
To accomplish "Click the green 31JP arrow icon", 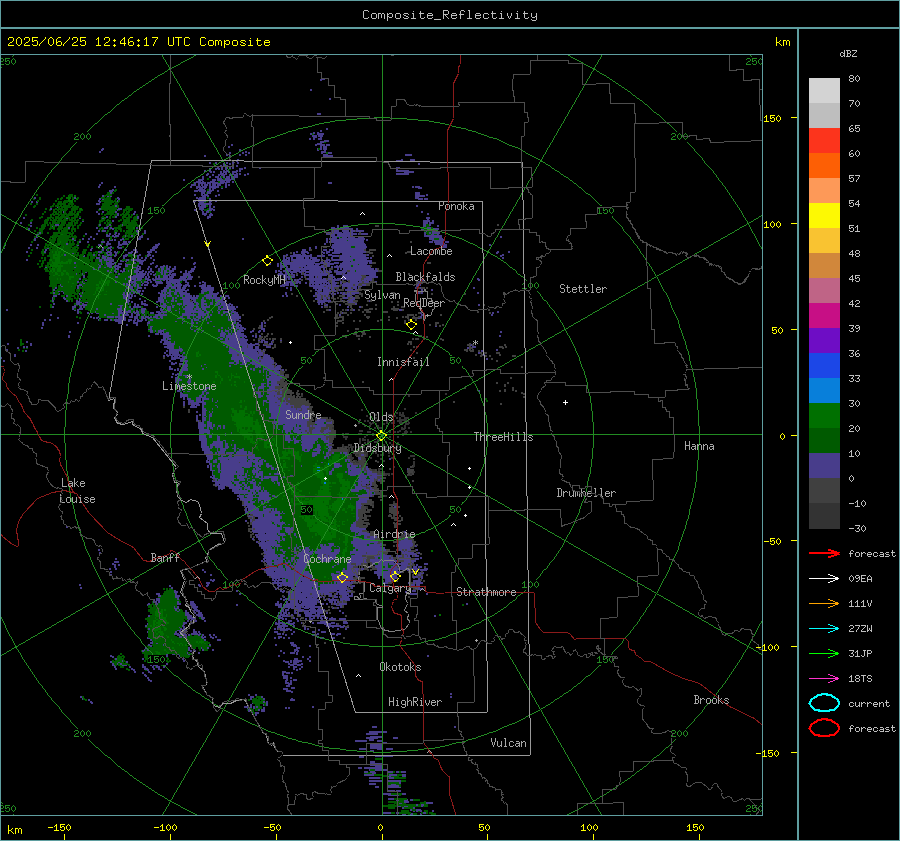I will pyautogui.click(x=824, y=653).
